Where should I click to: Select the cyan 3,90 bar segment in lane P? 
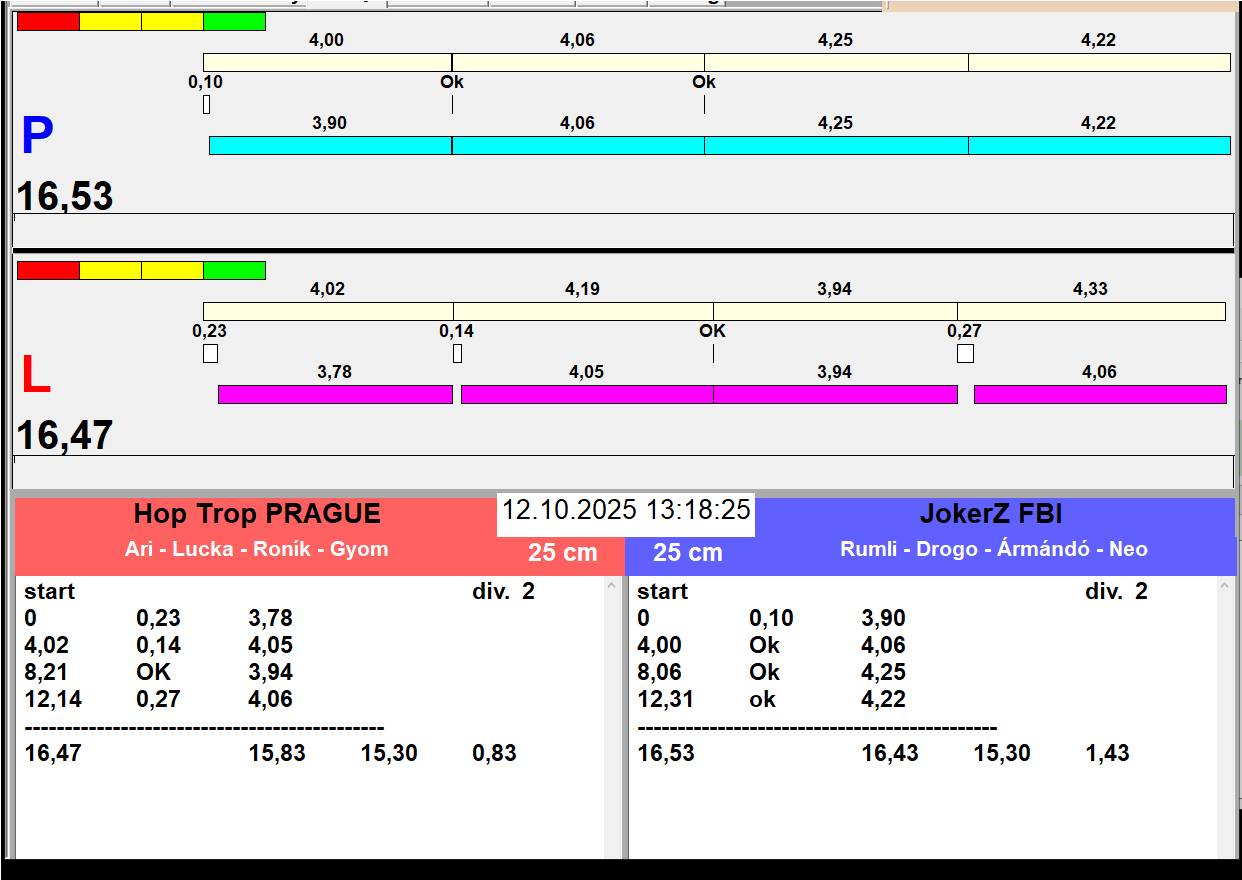[330, 145]
